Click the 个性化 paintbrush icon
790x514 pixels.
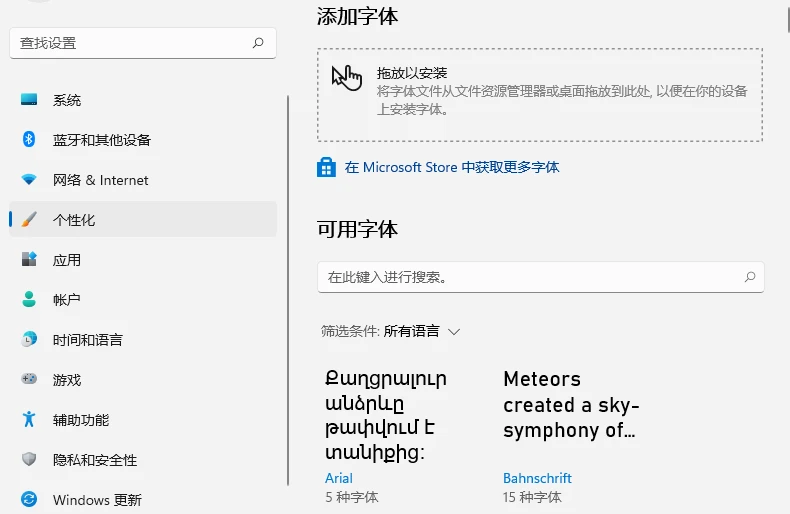(x=29, y=220)
